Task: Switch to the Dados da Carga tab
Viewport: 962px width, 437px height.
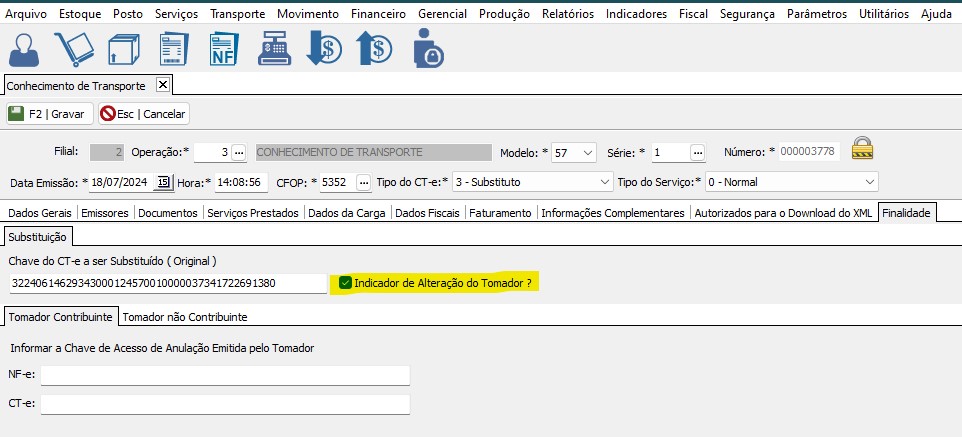Action: click(346, 213)
